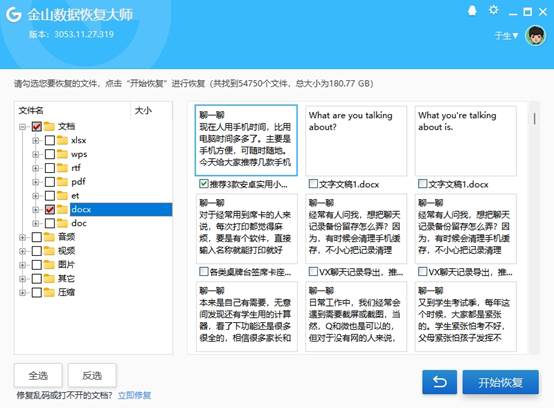This screenshot has height=408, width=554.
Task: Check the xlsx folder checkbox
Action: [50, 140]
